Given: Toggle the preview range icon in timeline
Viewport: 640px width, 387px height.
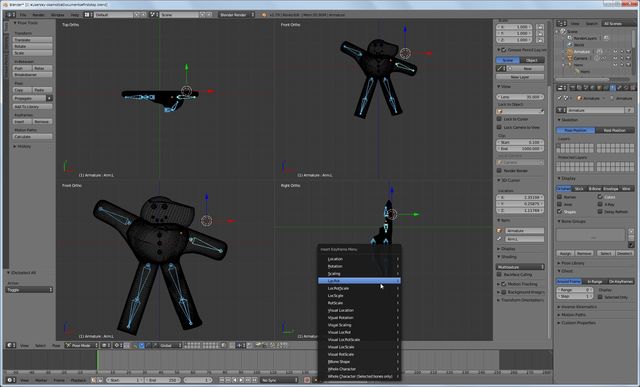Looking at the screenshot, I should click(x=93, y=380).
